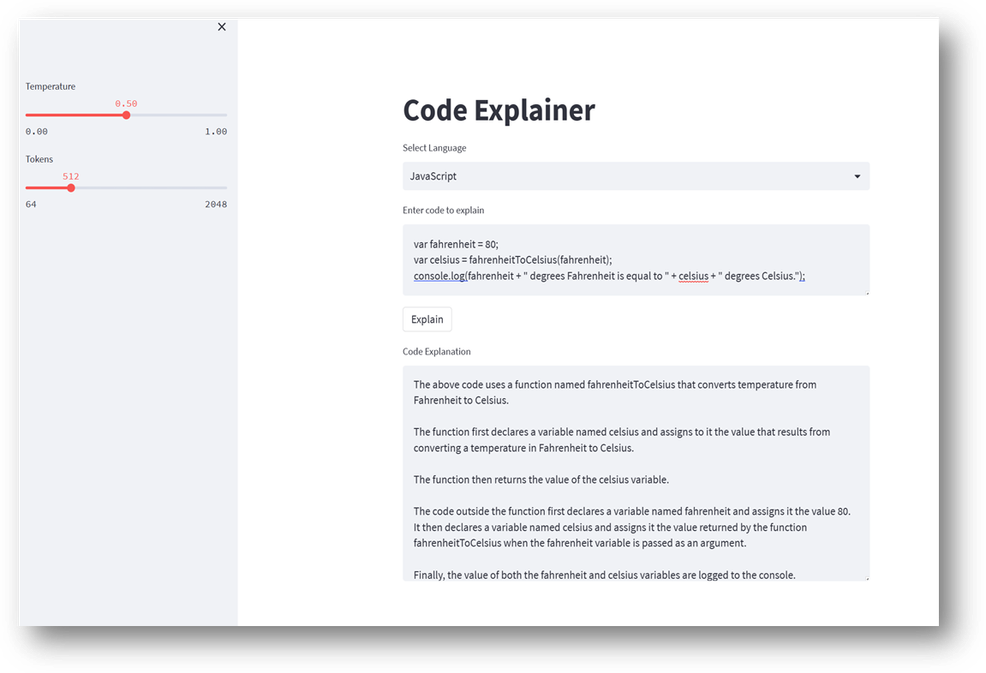
Task: Click the Code Explainer heading
Action: click(x=499, y=111)
